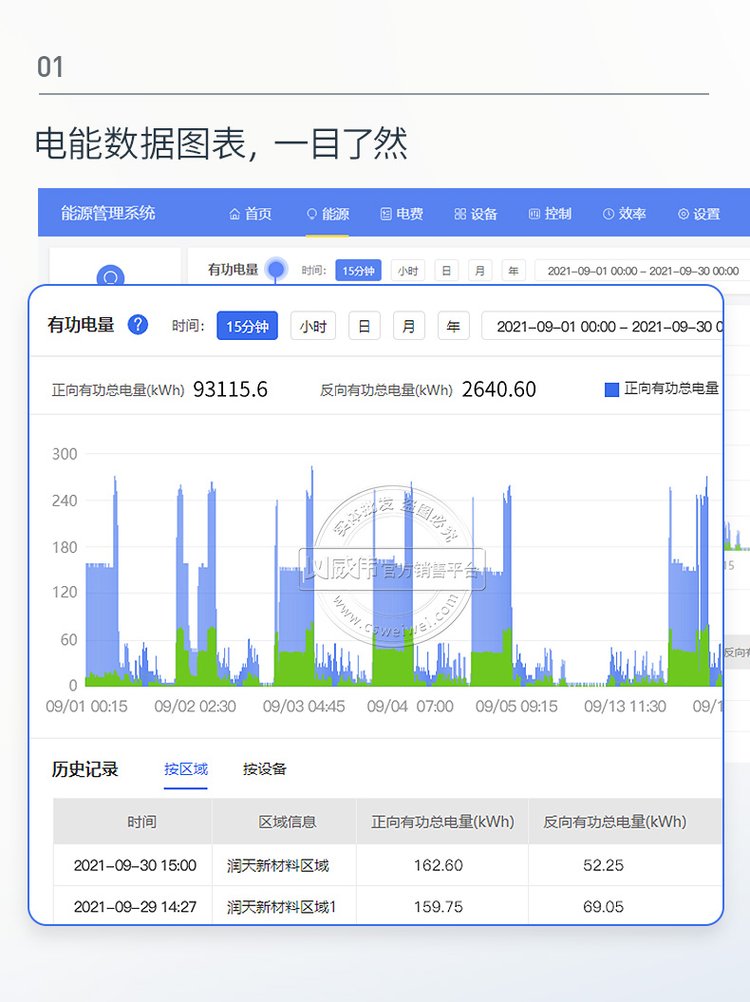Choose 年 interval in the enlarged card
750x1002 pixels.
(453, 326)
